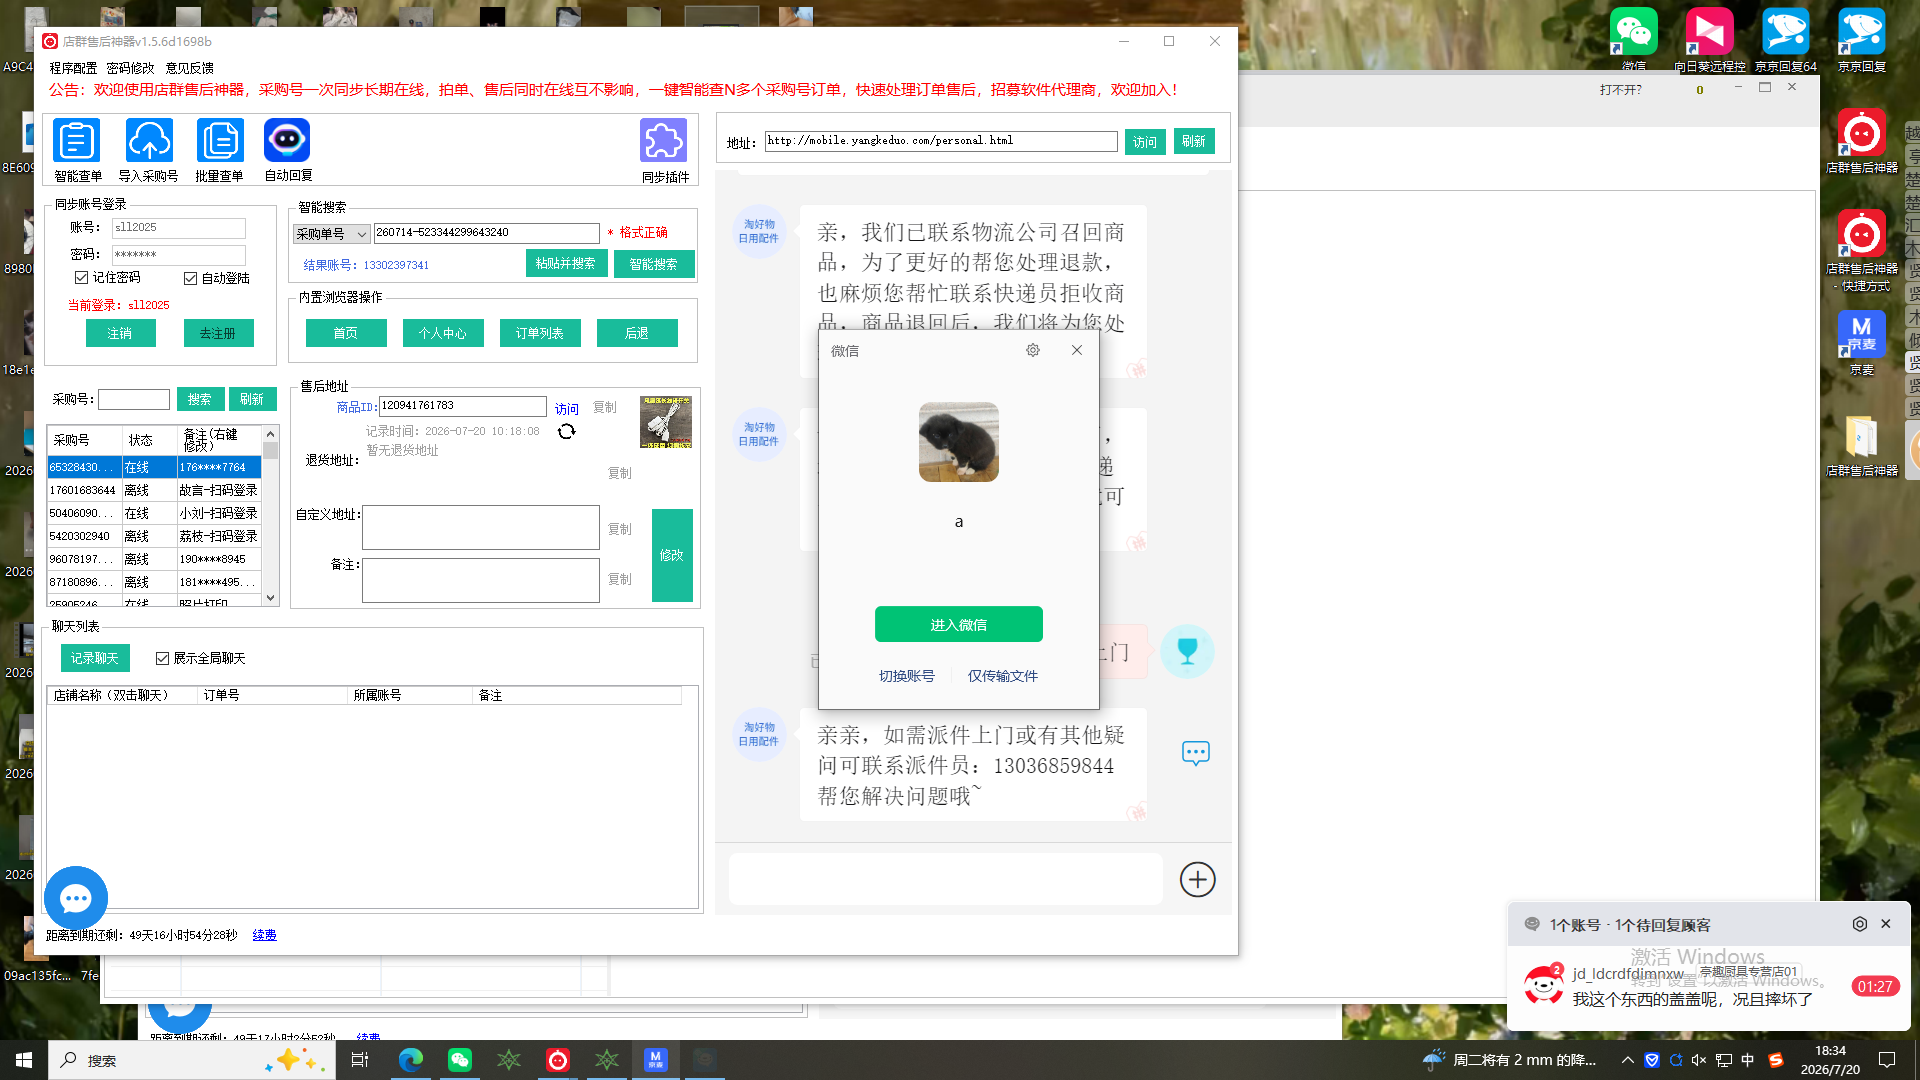This screenshot has width=1920, height=1080.
Task: Launch the 自动回复 robot icon
Action: (x=287, y=140)
